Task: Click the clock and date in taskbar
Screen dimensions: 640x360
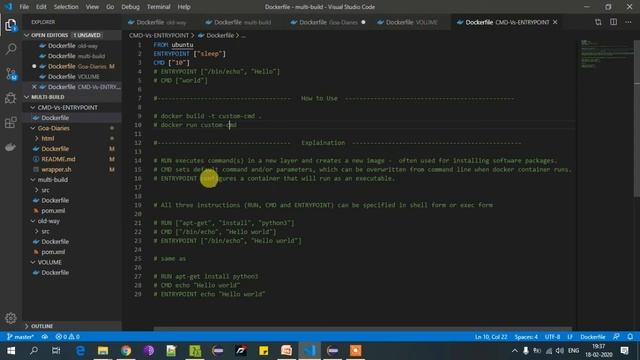Action: click(599, 351)
